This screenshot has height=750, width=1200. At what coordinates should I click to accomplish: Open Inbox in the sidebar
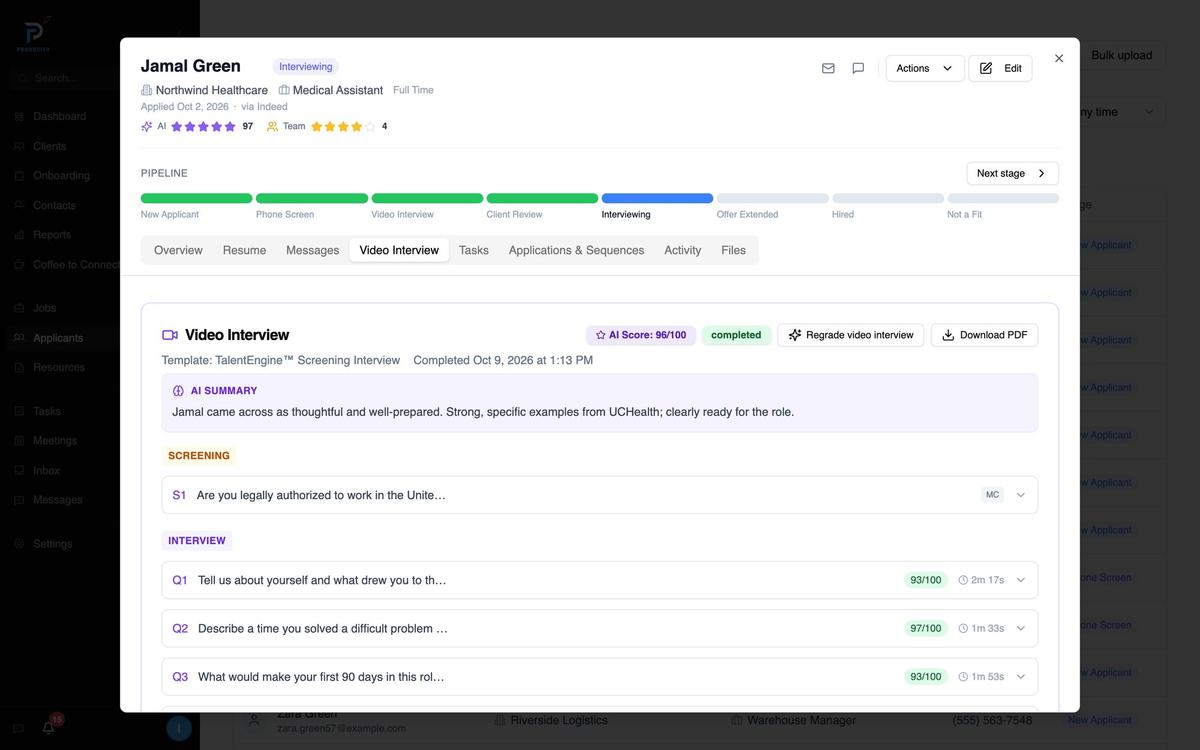(46, 470)
